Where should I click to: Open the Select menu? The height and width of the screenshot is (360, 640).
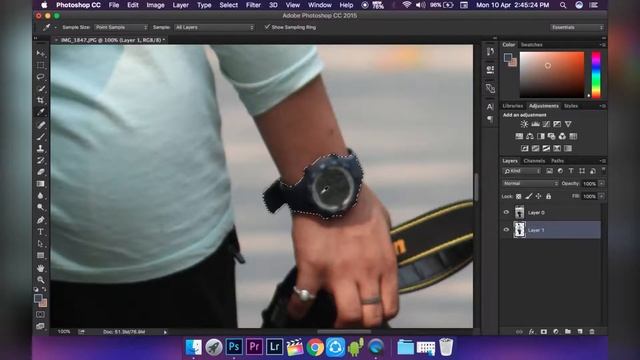(x=228, y=5)
